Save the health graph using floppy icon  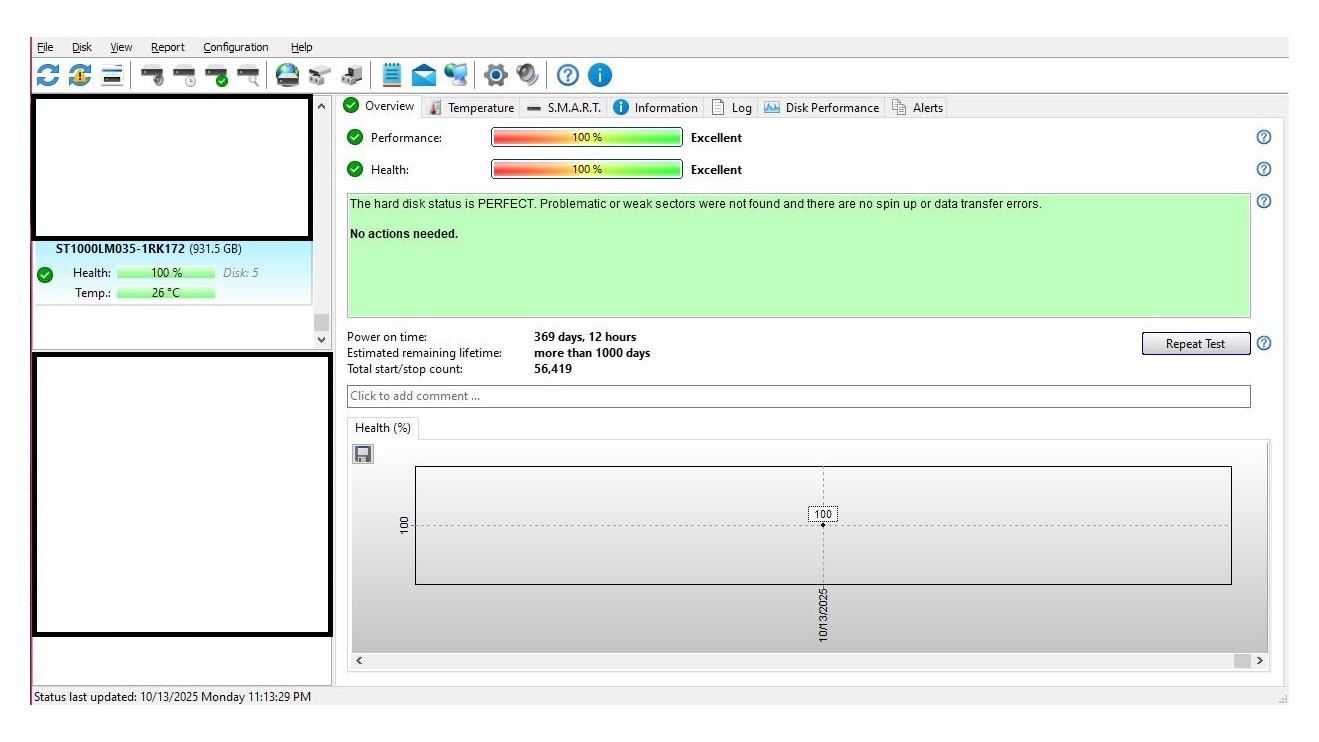[x=363, y=454]
